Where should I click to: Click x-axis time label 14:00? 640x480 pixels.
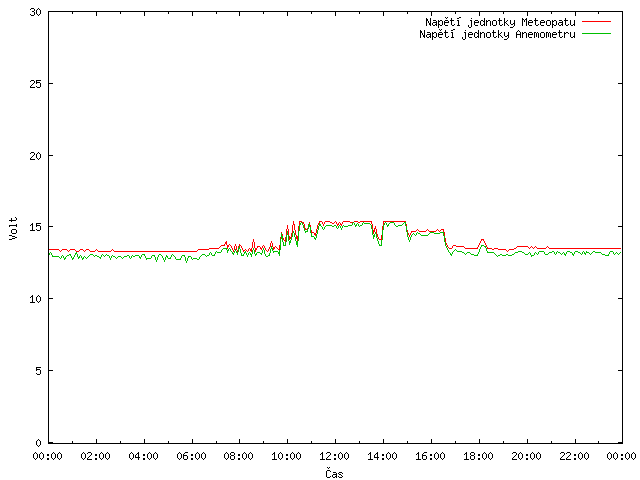[382, 456]
